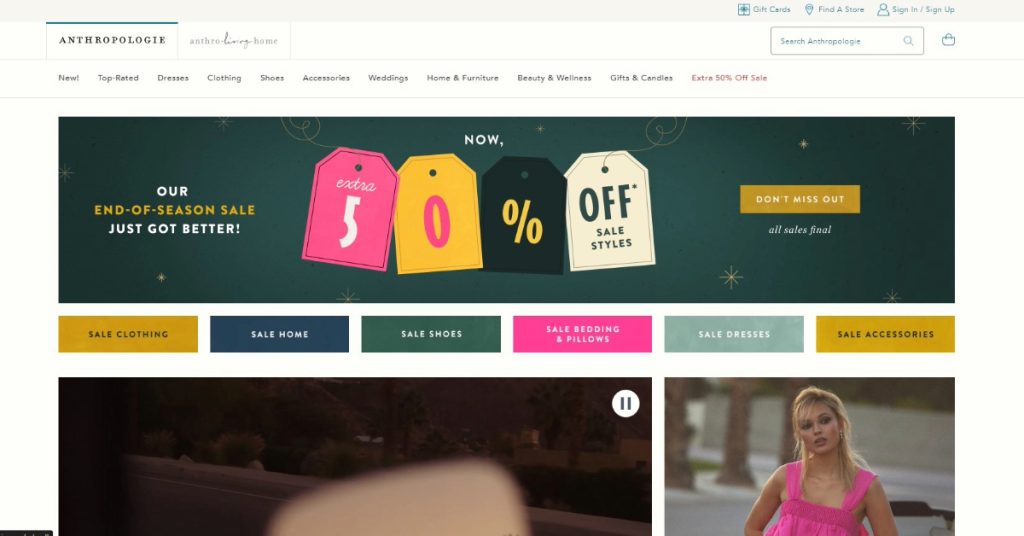Open the shopping bag icon
This screenshot has height=536, width=1024.
(x=948, y=40)
